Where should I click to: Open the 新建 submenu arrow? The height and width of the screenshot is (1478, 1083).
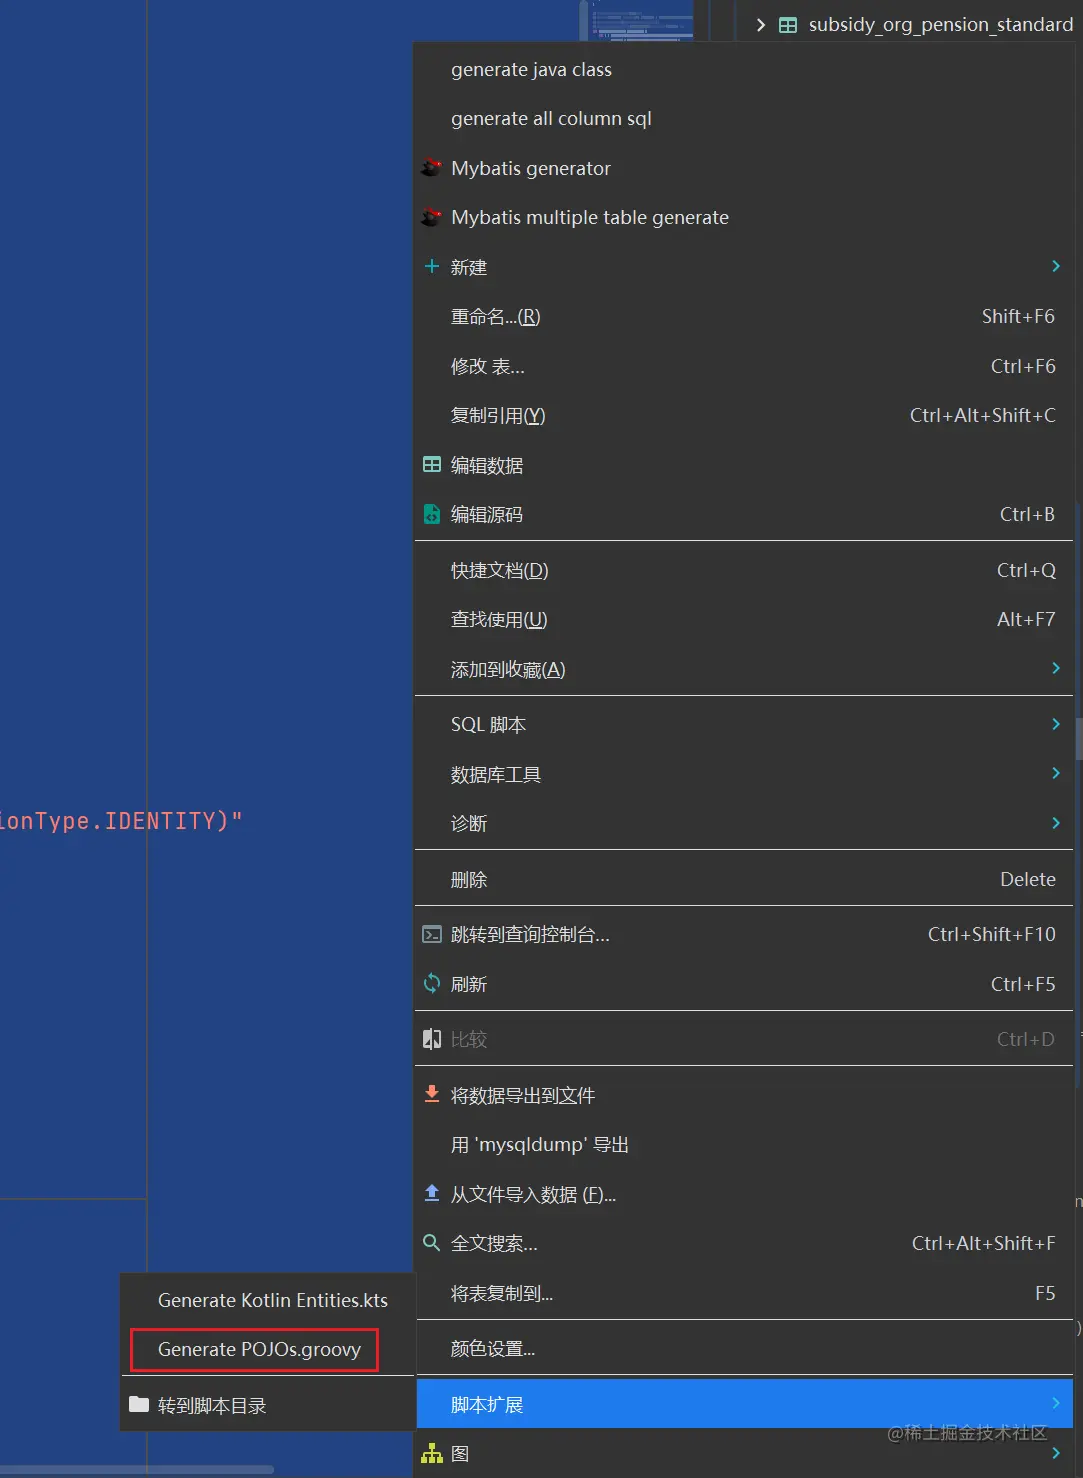[1056, 266]
